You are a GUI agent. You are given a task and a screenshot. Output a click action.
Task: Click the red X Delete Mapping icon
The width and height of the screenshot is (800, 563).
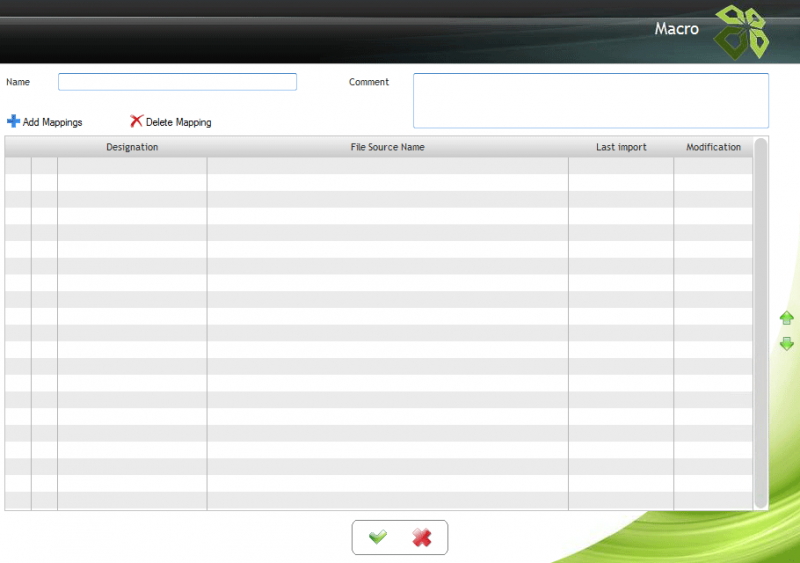click(136, 121)
